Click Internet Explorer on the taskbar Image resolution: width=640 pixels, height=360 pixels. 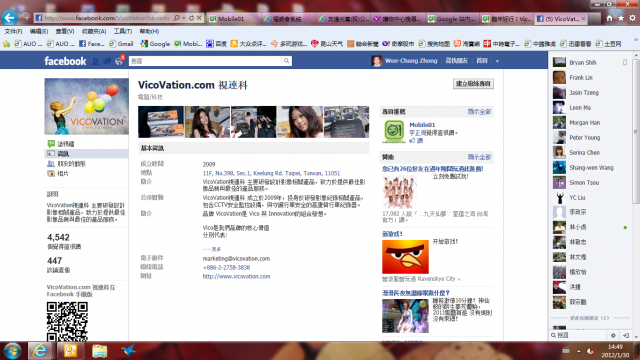tap(40, 351)
